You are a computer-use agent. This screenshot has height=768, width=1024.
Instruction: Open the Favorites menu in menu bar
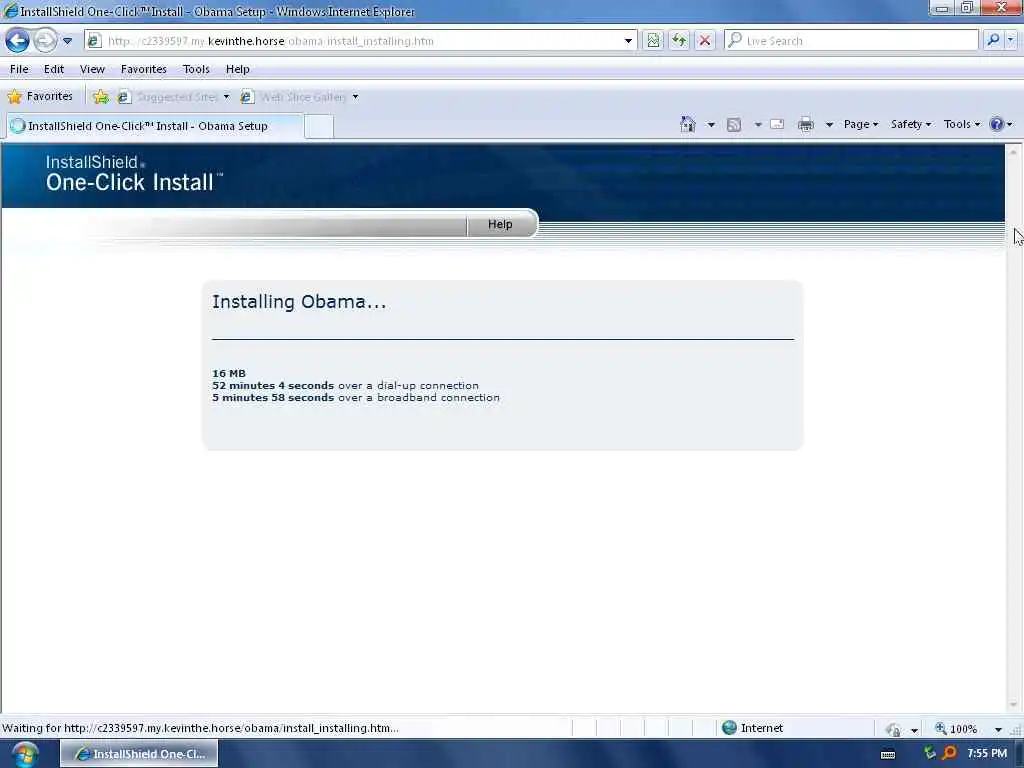tap(144, 69)
